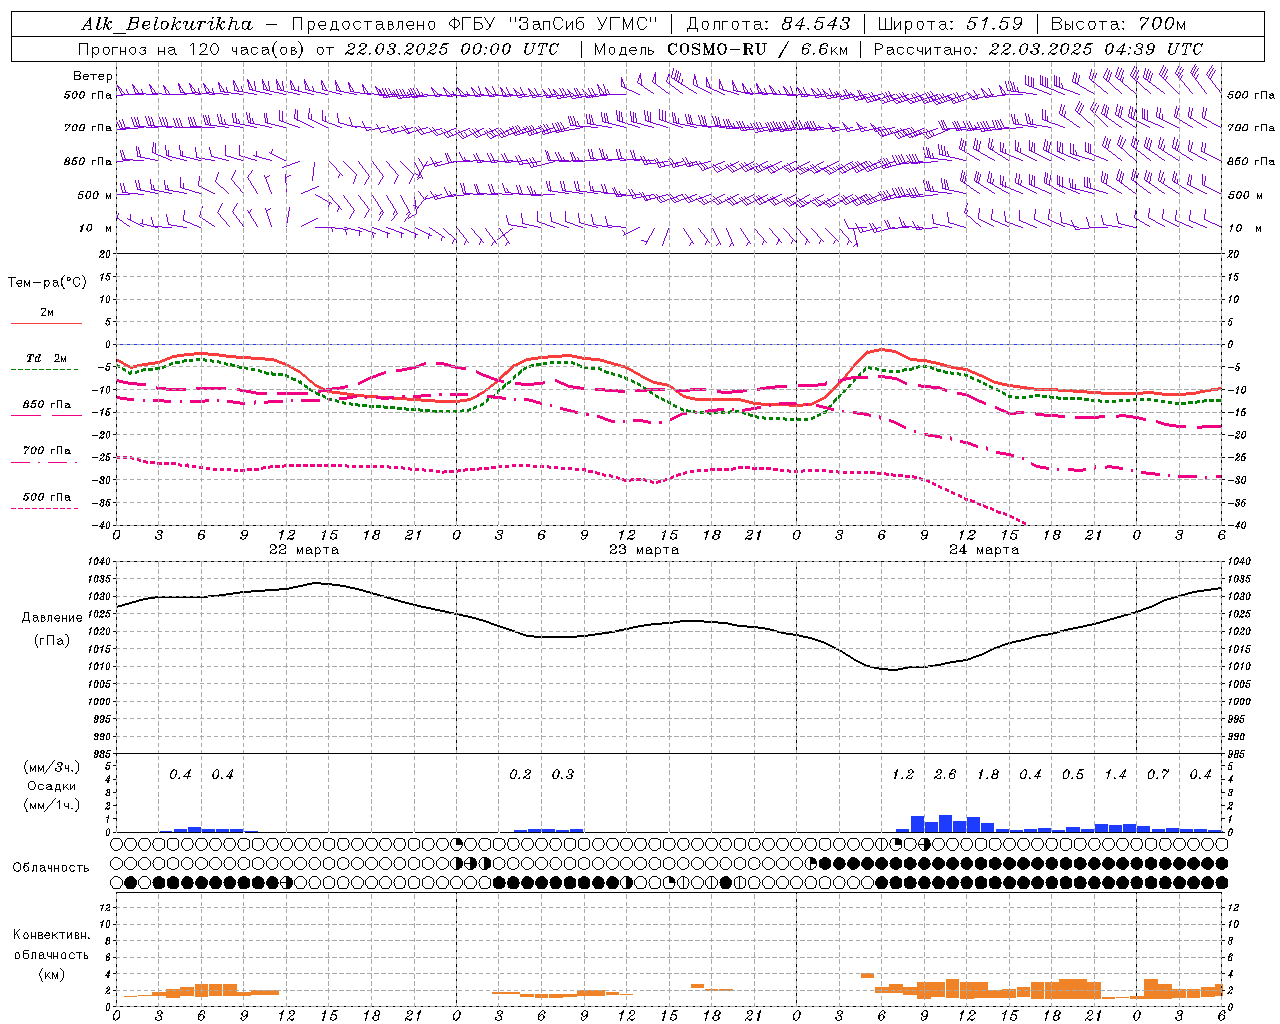Screen dimensions: 1280x1024
Task: Click the 22 марта date label
Action: click(x=304, y=550)
